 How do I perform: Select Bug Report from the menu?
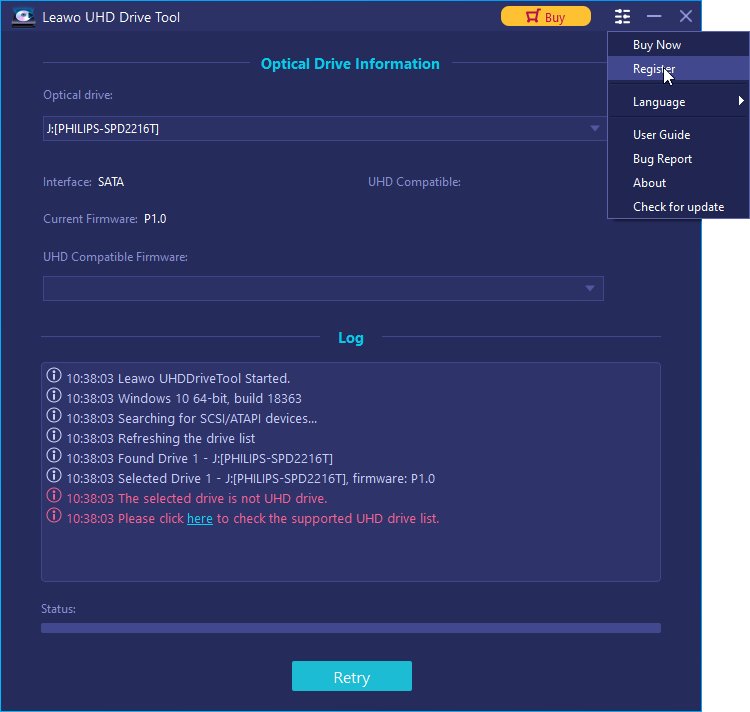point(662,159)
